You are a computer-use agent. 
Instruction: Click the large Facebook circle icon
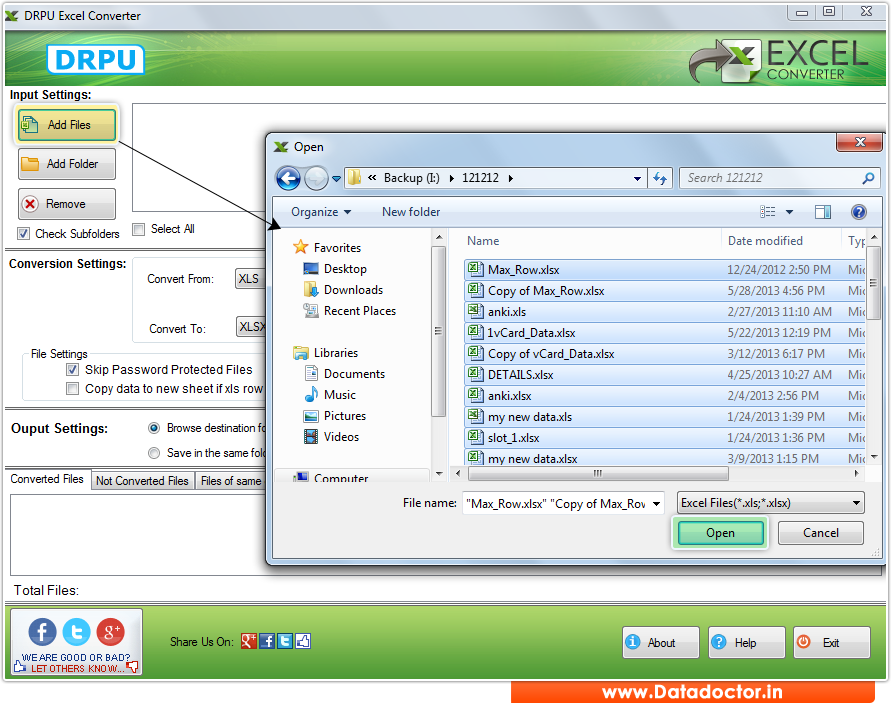(x=43, y=632)
